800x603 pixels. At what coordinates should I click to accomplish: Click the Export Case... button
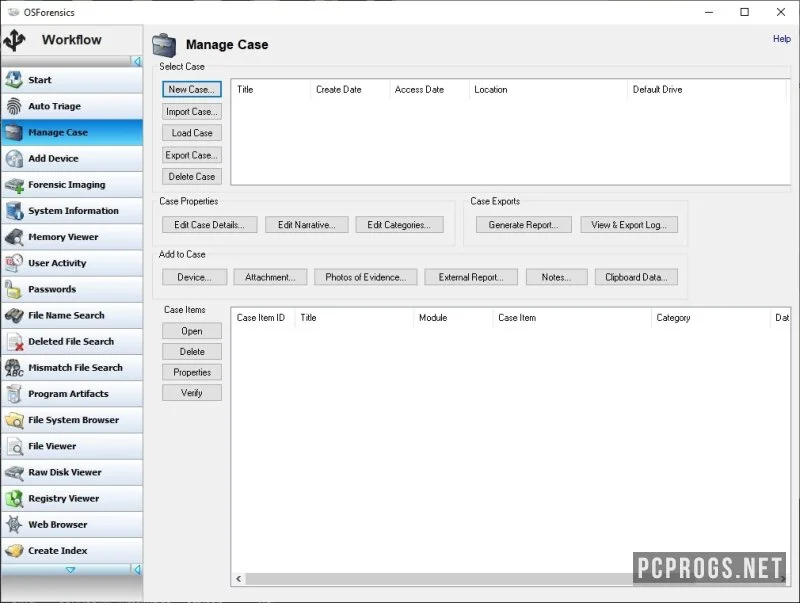[192, 155]
